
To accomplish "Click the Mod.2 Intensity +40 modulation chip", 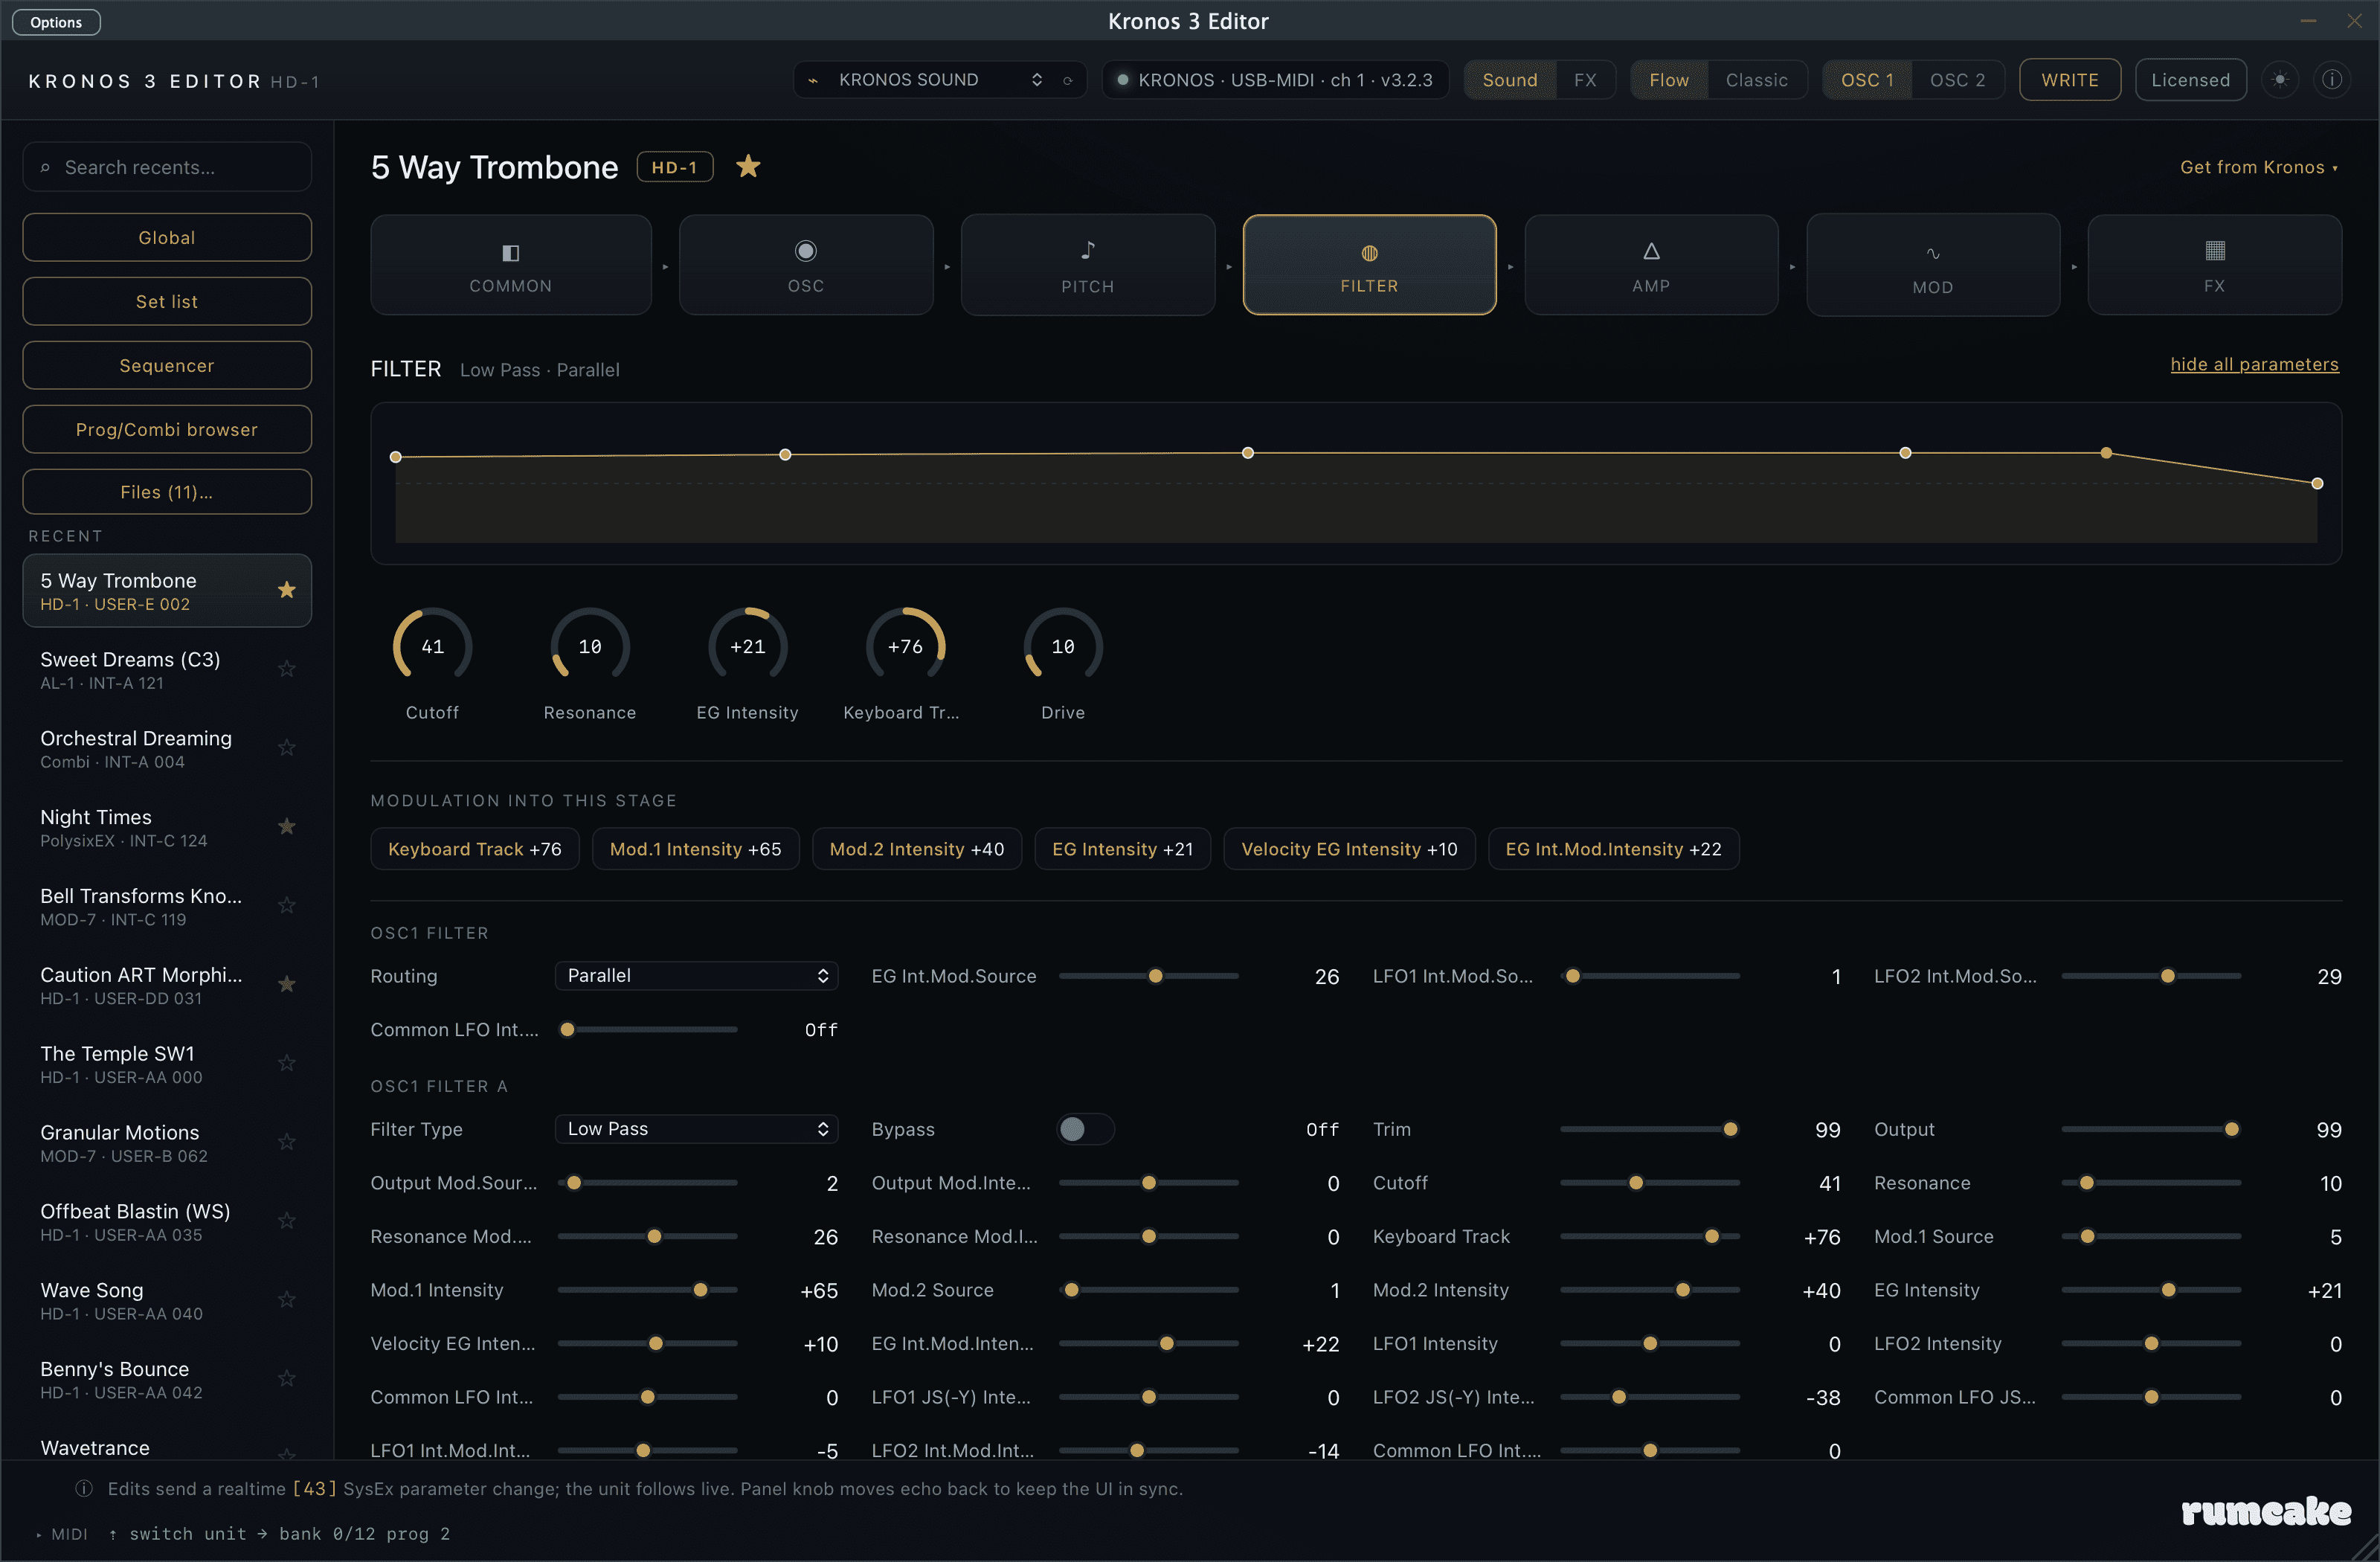I will click(x=917, y=849).
